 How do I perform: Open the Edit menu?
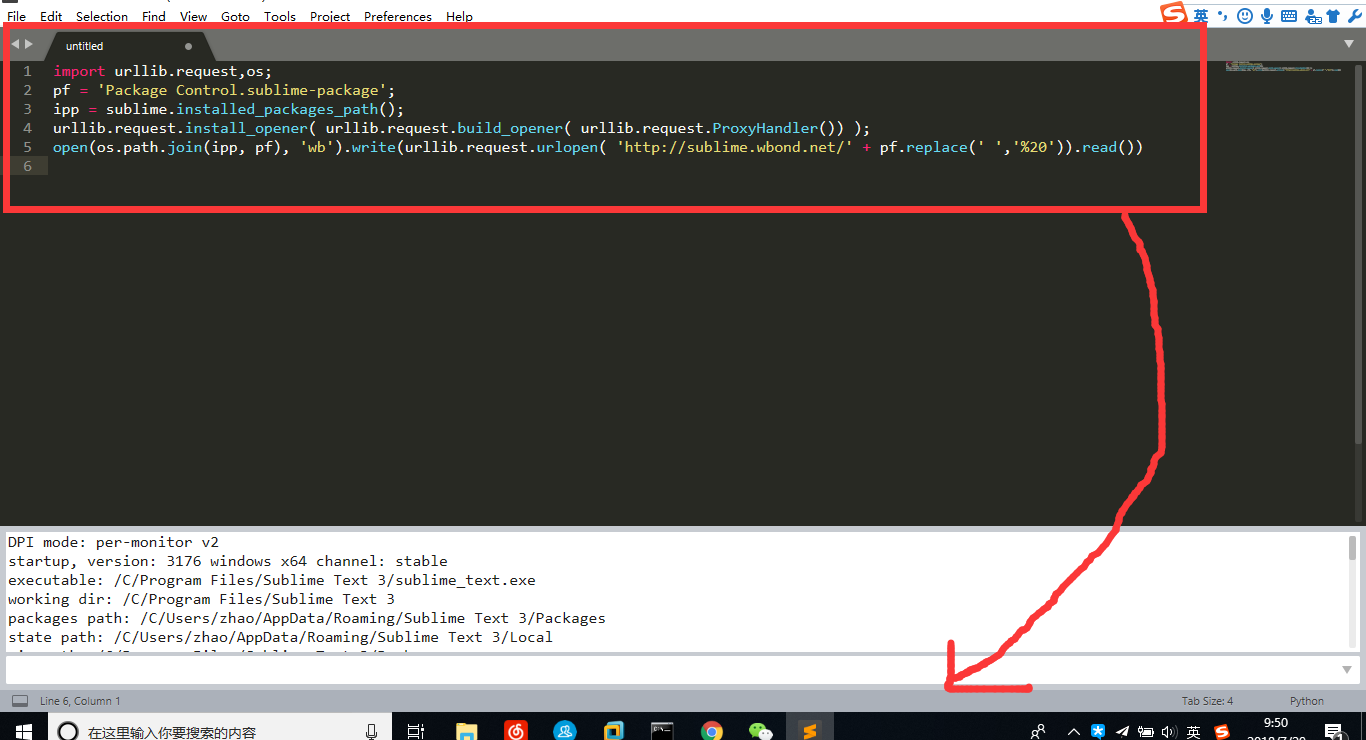51,16
